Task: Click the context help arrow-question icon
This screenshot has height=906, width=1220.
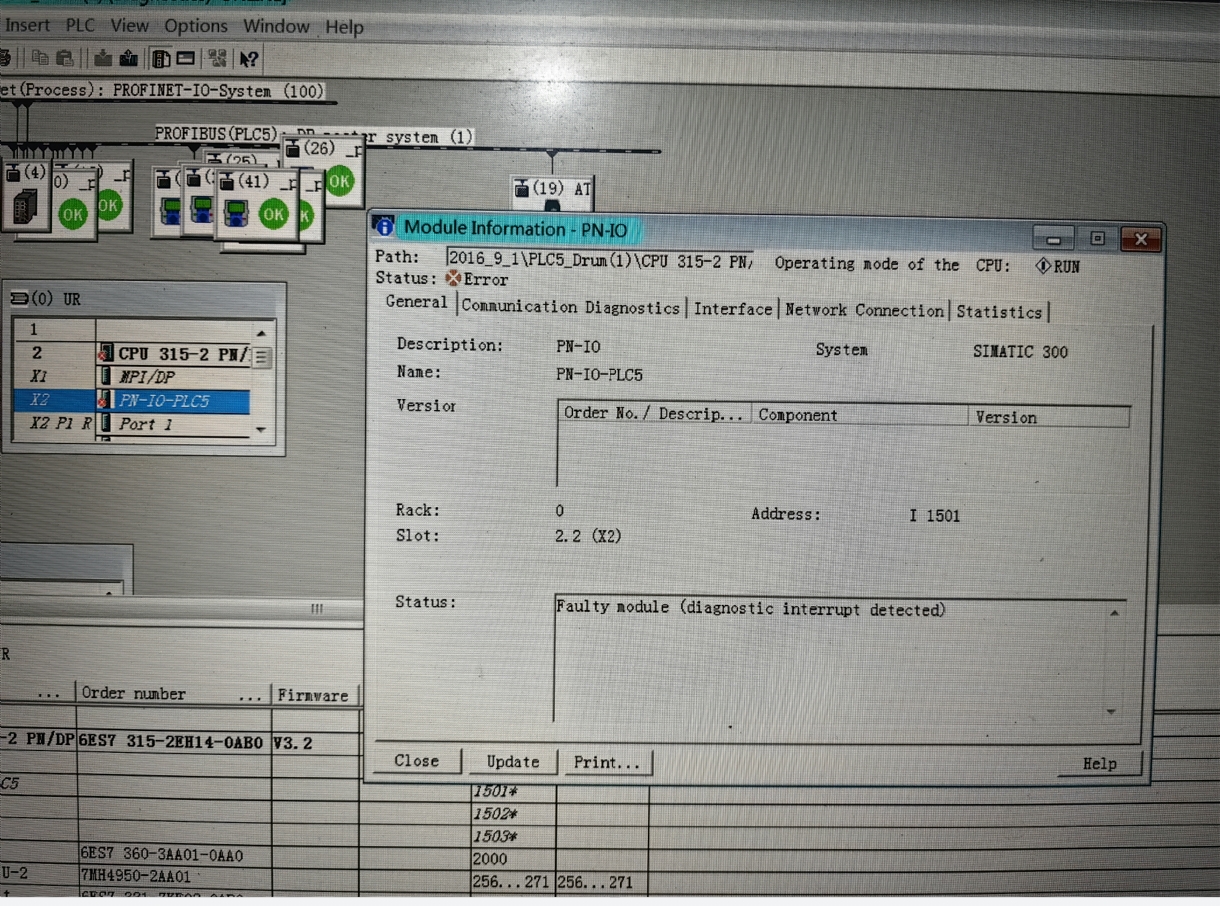Action: [249, 59]
